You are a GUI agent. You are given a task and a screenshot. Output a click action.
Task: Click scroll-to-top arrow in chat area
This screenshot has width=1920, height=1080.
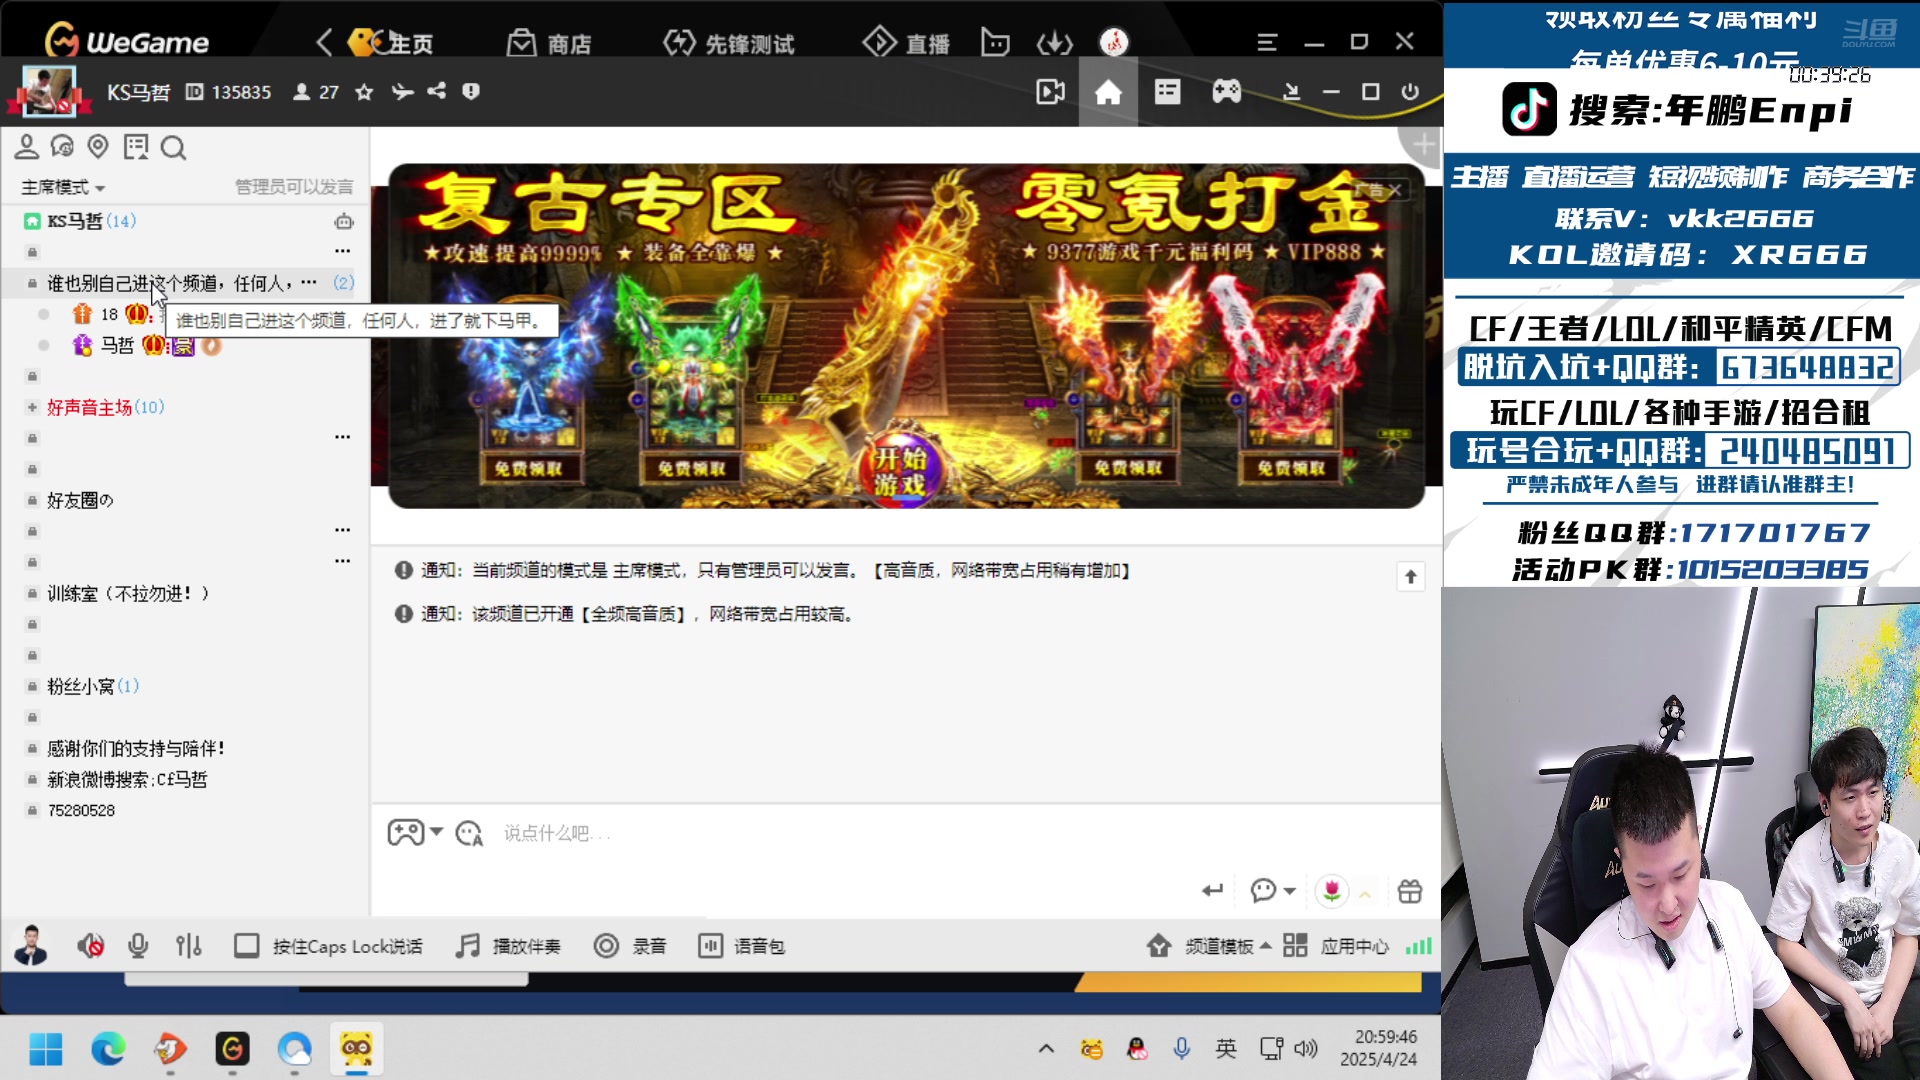[x=1410, y=576]
